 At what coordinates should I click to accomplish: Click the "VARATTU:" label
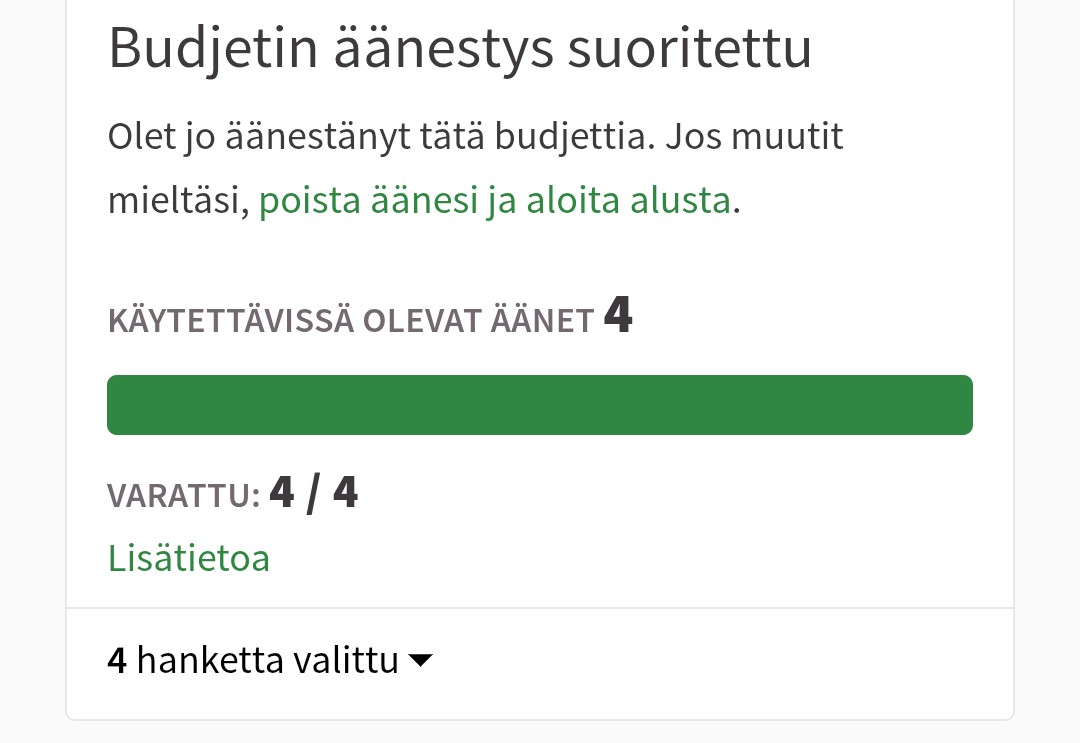(x=184, y=495)
